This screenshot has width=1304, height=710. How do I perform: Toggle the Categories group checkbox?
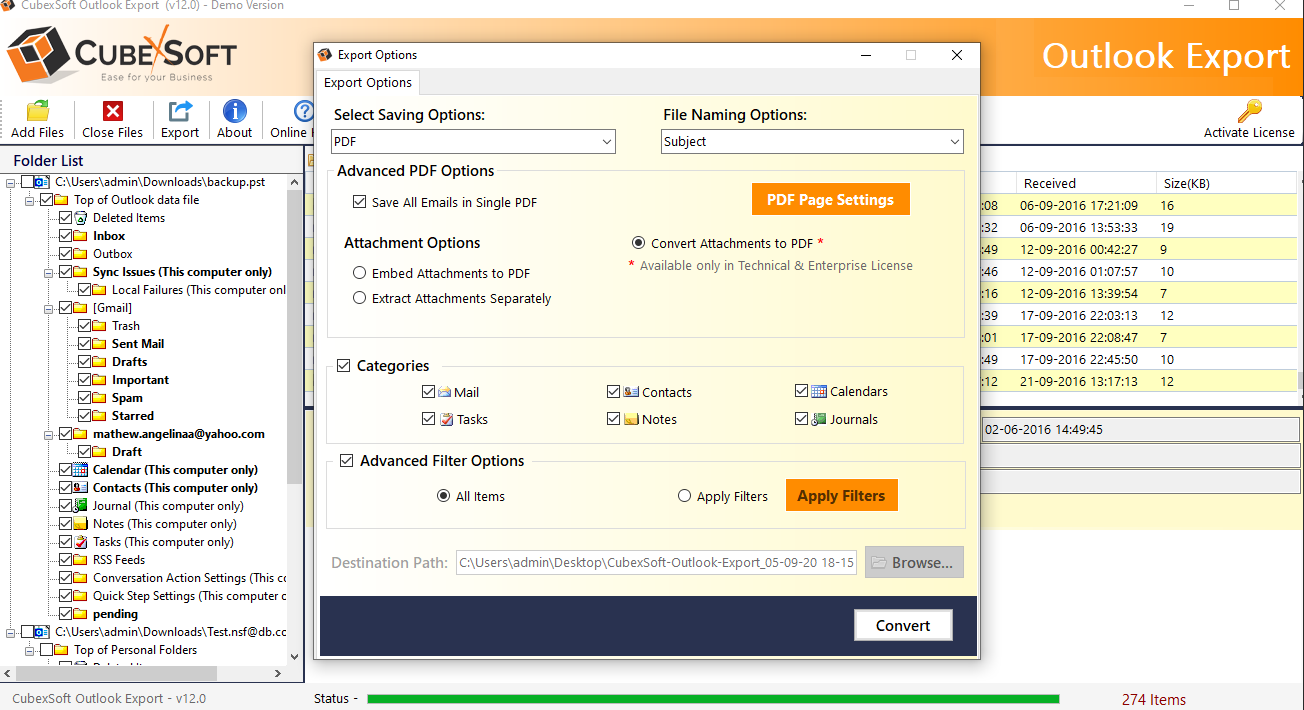point(344,366)
